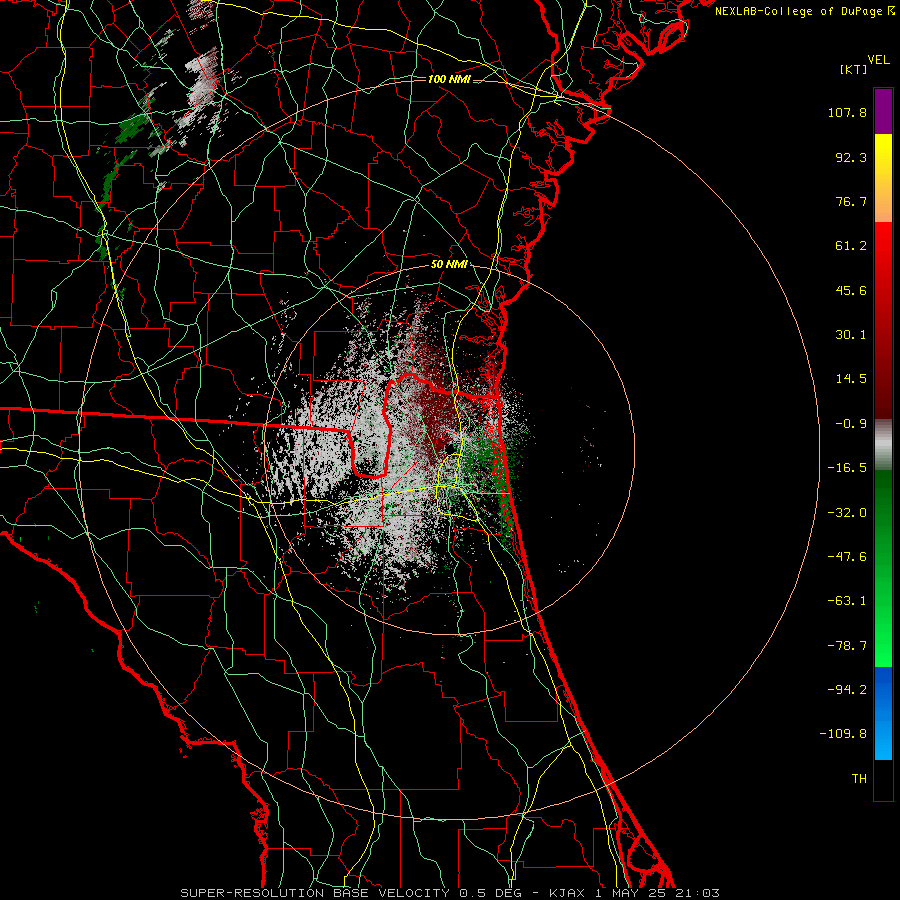The height and width of the screenshot is (900, 900).
Task: Click the -63.1 velocity scale value
Action: tap(847, 601)
